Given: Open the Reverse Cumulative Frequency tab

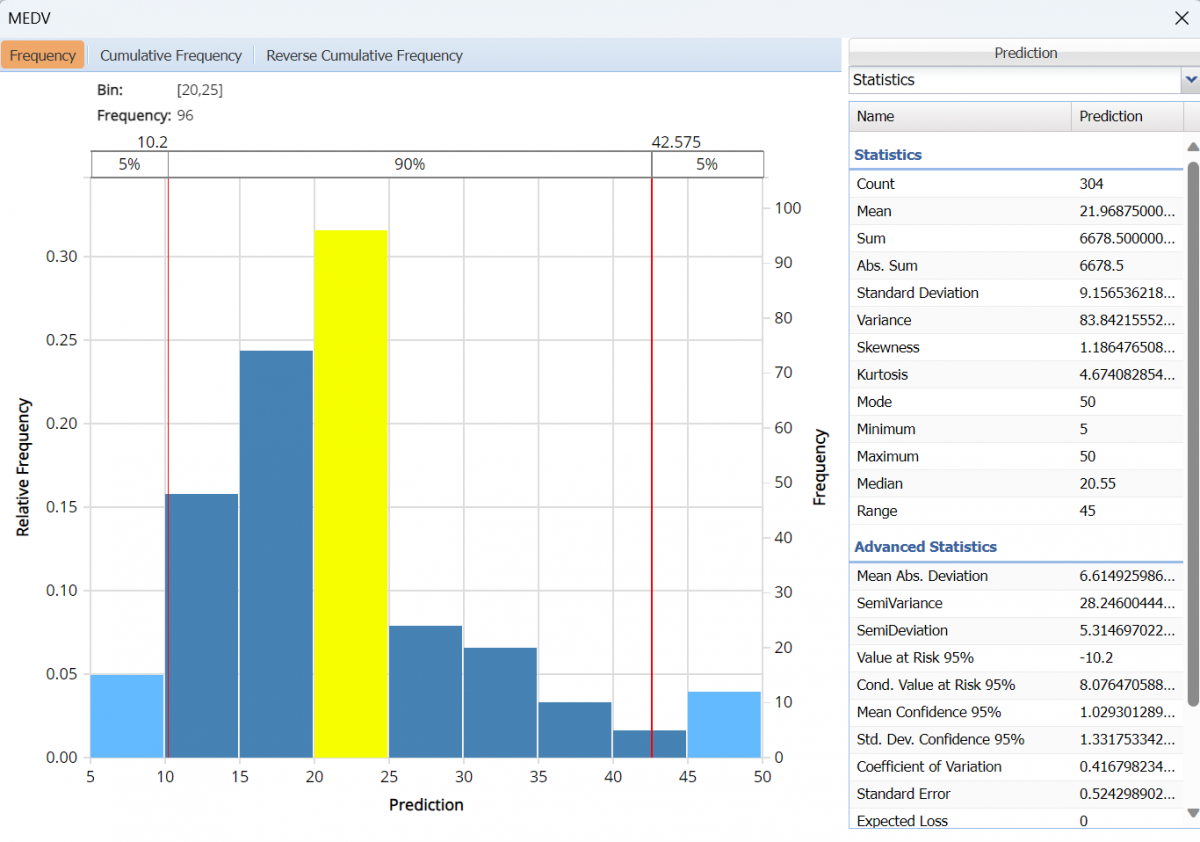Looking at the screenshot, I should coord(364,56).
